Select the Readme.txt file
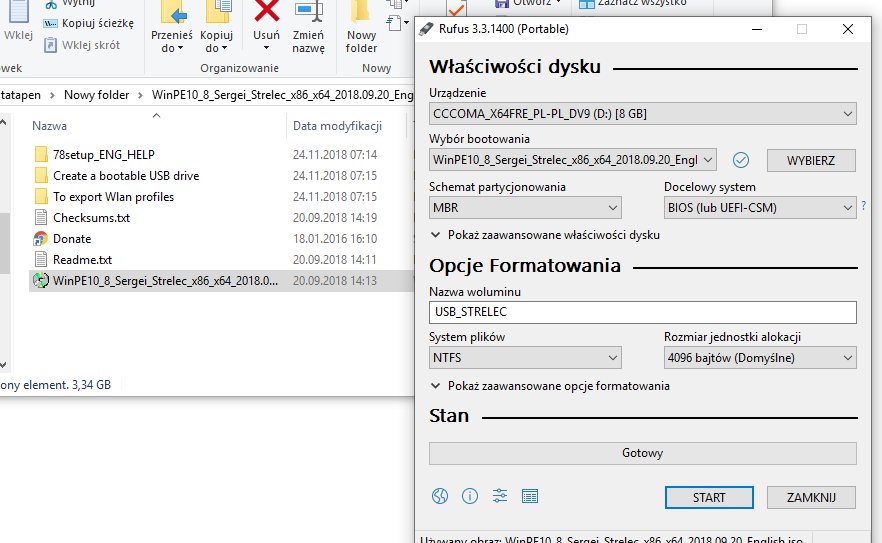This screenshot has width=882, height=543. (82, 260)
